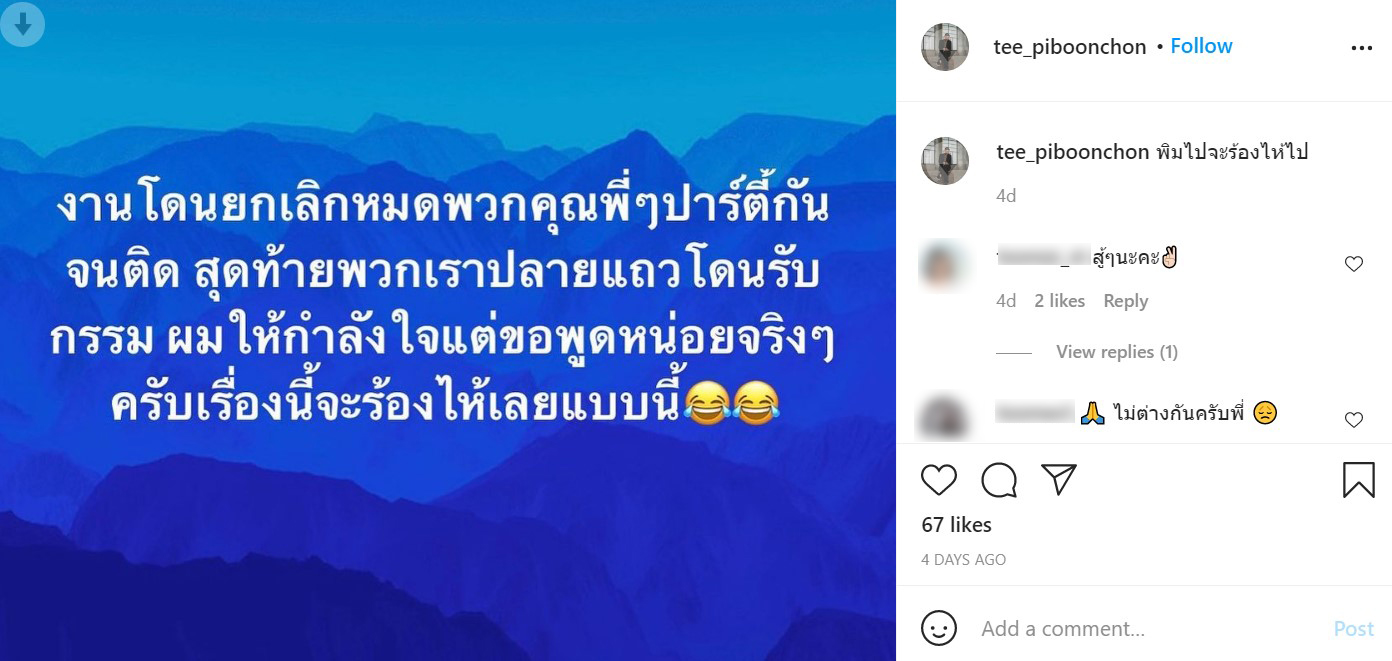Like the สู้ๆนะคะ comment with its heart

(x=1354, y=264)
